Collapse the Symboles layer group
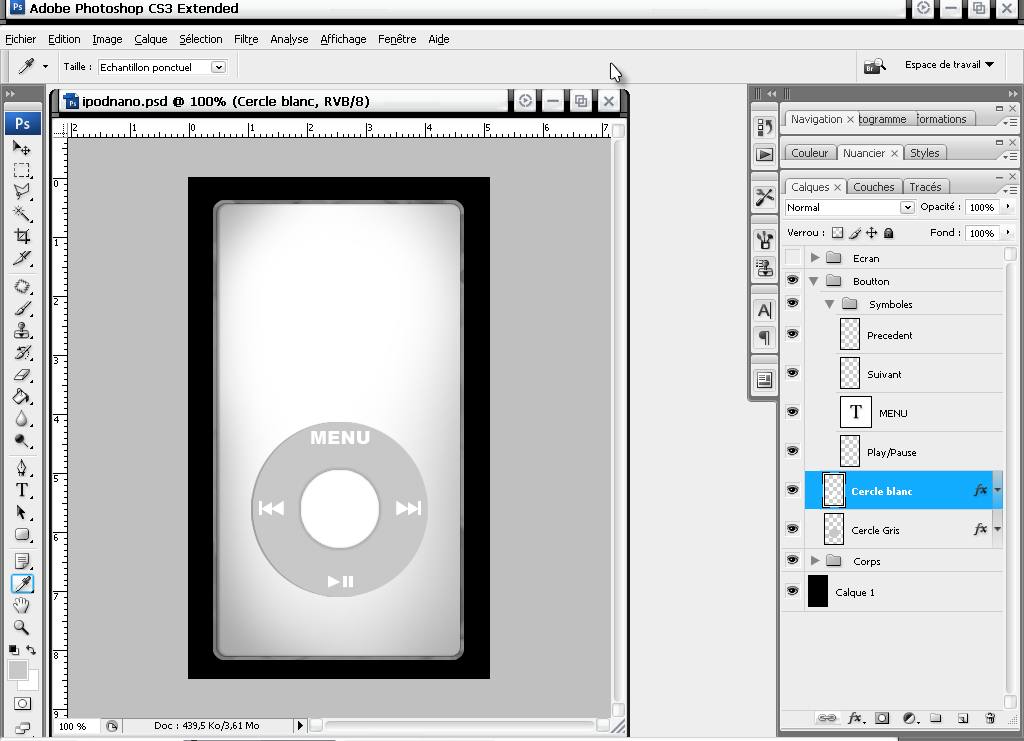Viewport: 1024px width, 741px height. (829, 304)
